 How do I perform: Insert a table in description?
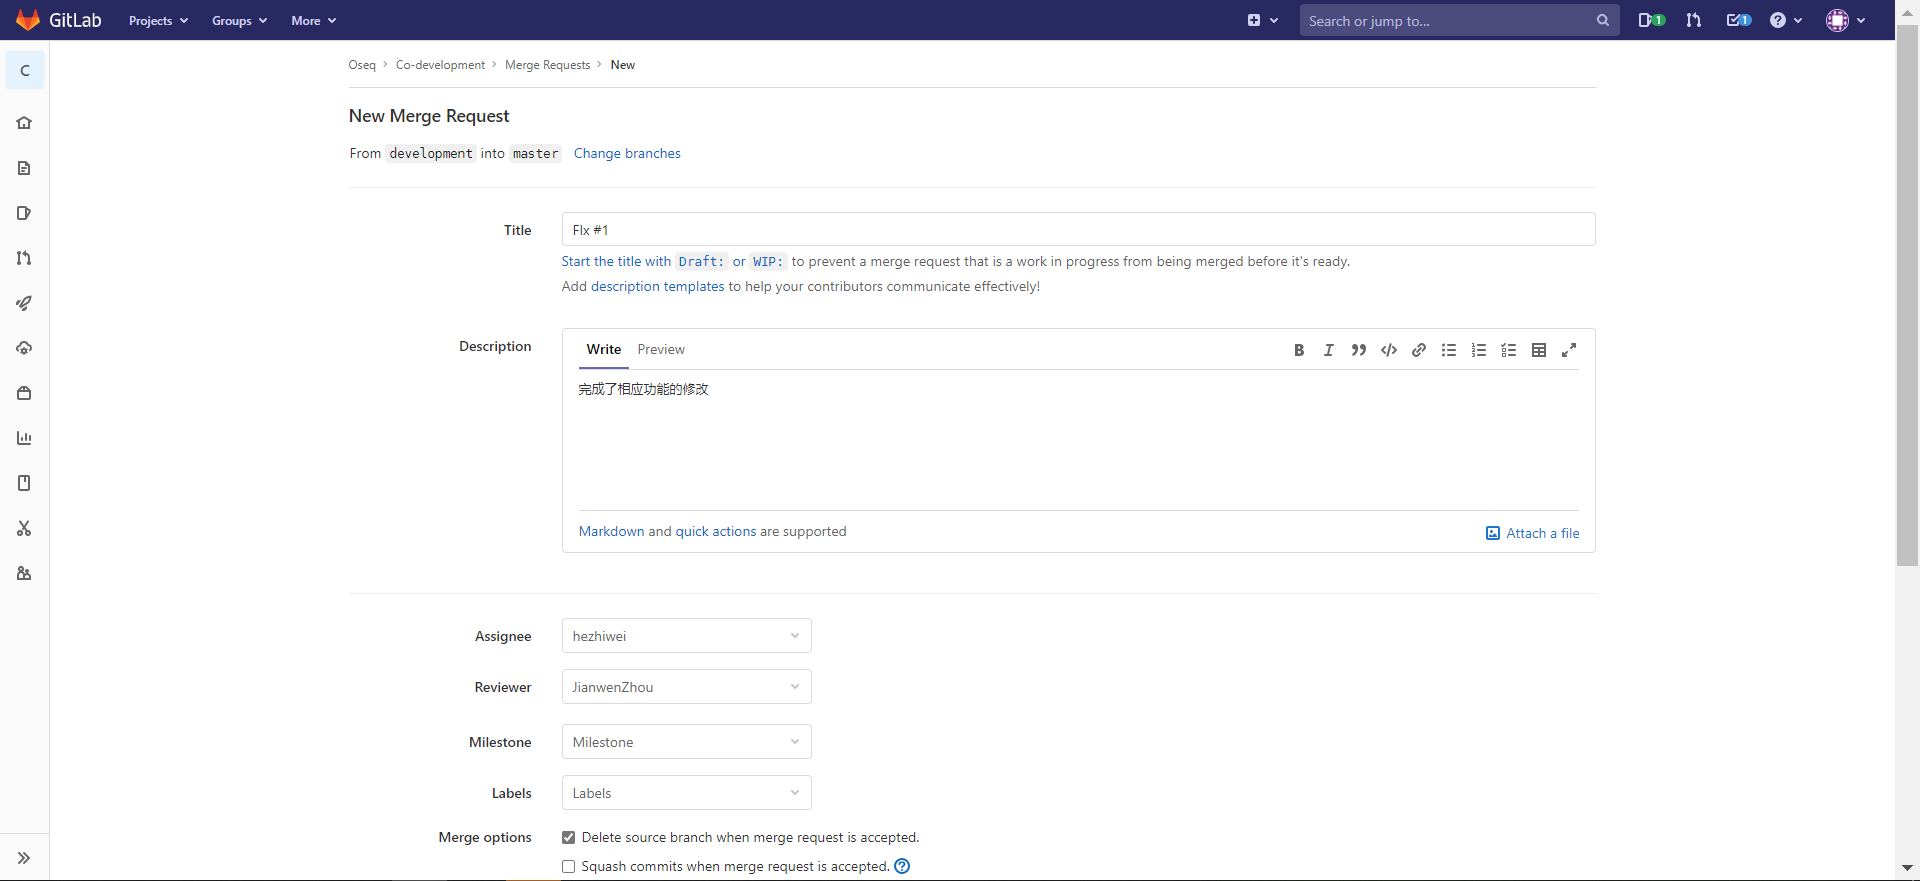coord(1539,350)
